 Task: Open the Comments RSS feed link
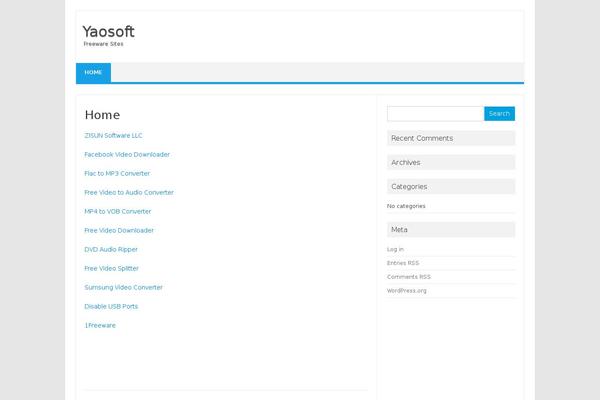(x=409, y=277)
